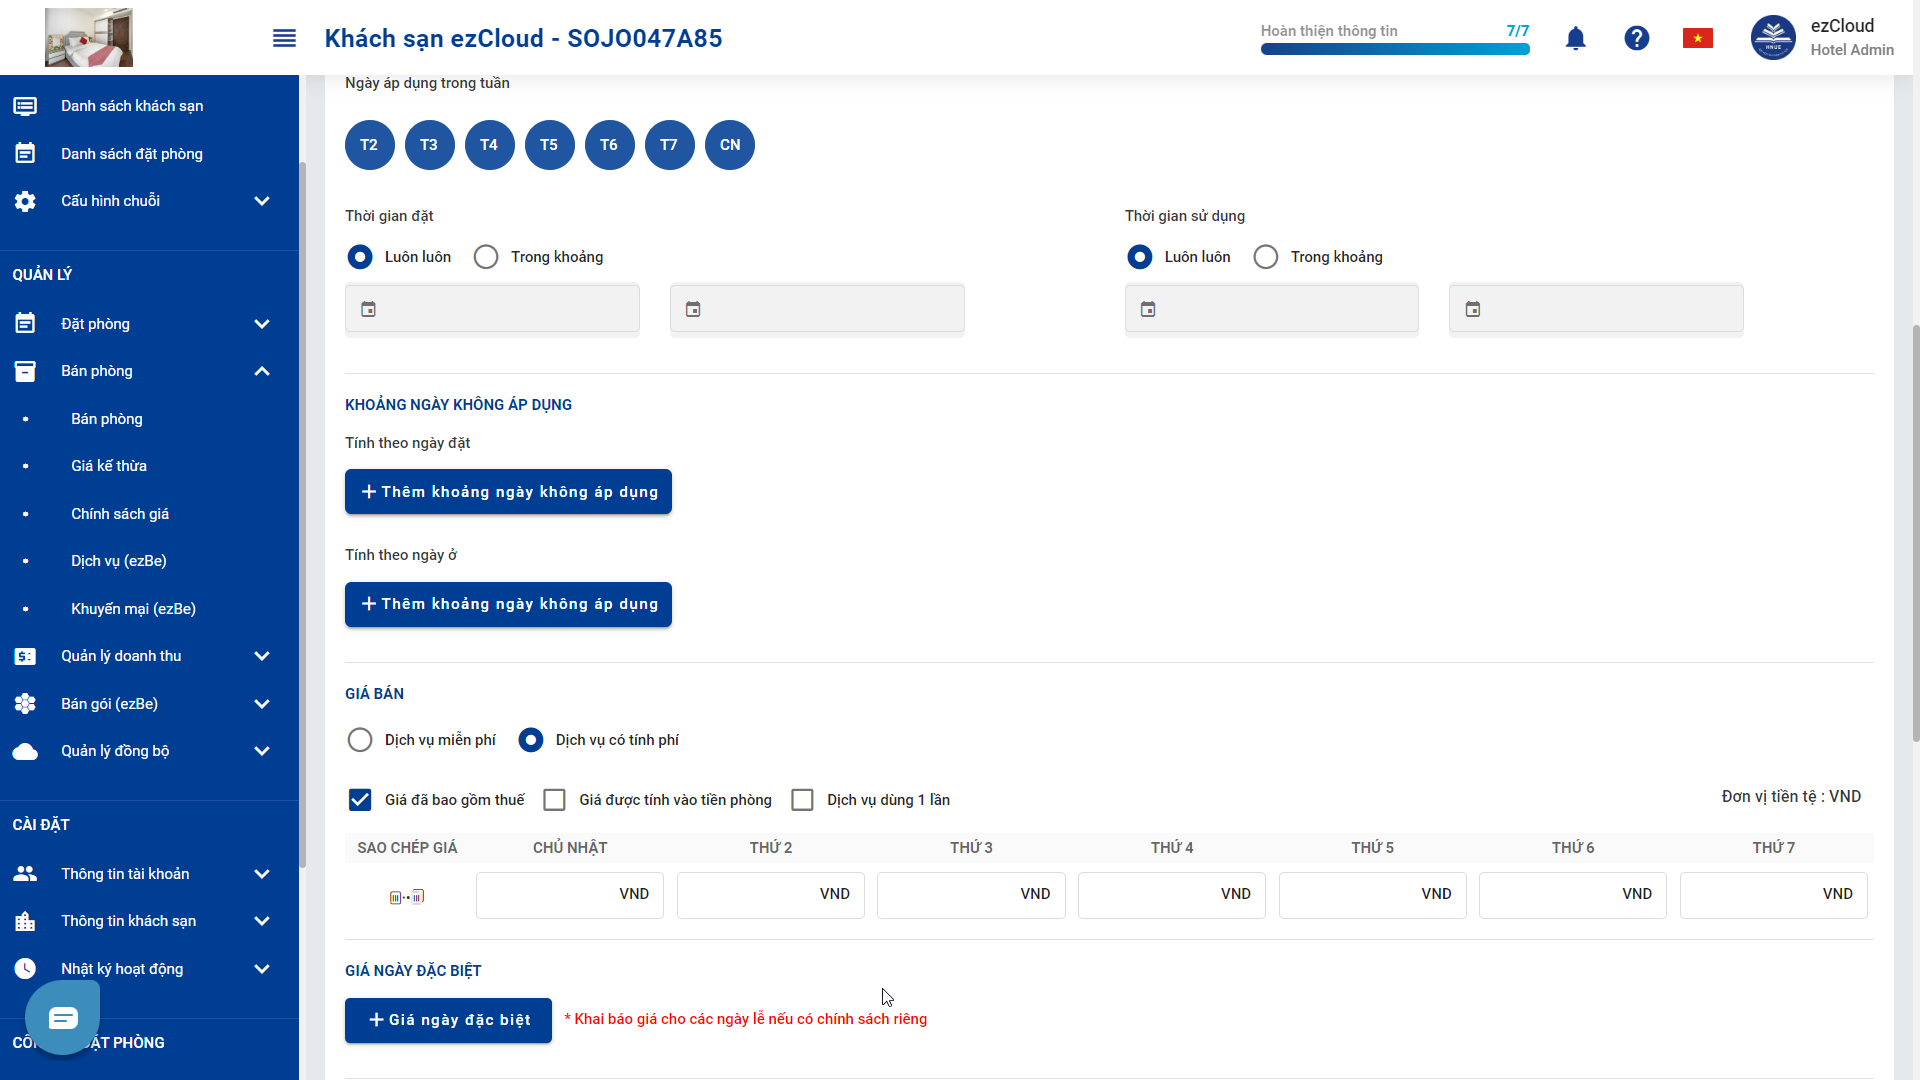Select Luôn luôn under Thời gian sử dụng

click(1139, 257)
